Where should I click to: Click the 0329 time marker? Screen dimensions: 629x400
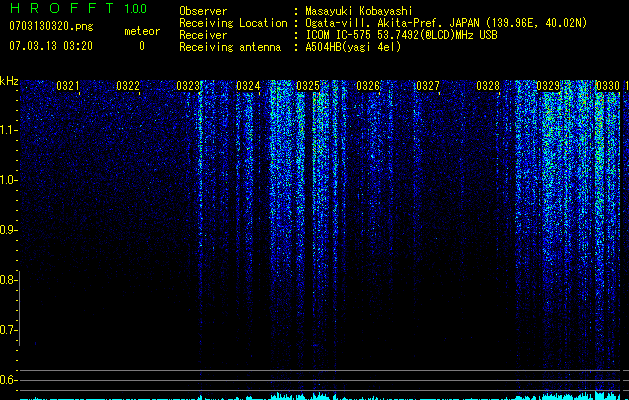click(548, 86)
